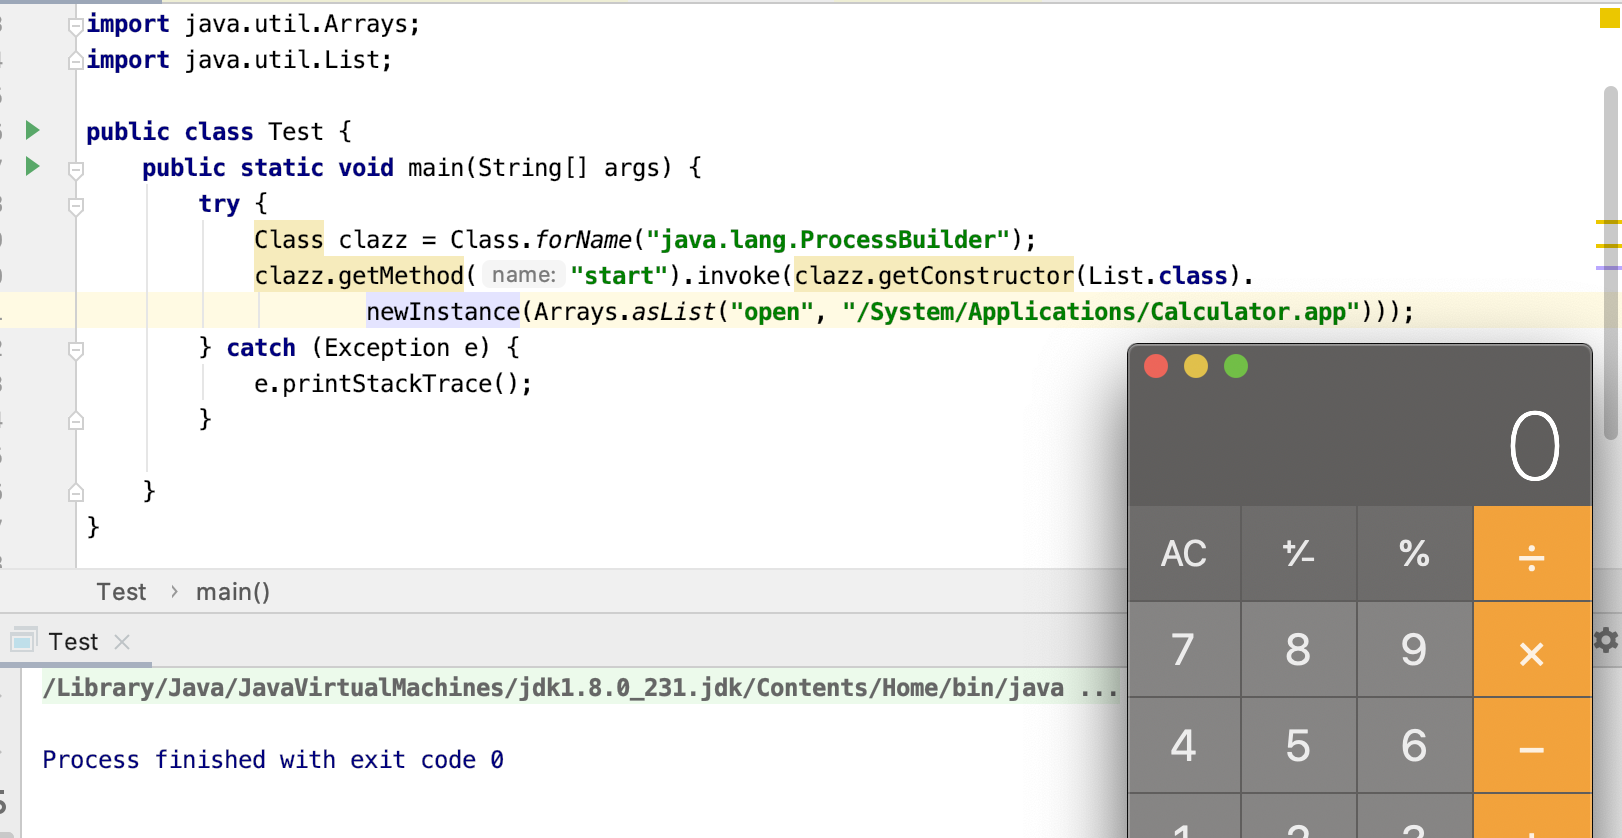Close the Test run tab
This screenshot has width=1622, height=838.
tap(122, 642)
